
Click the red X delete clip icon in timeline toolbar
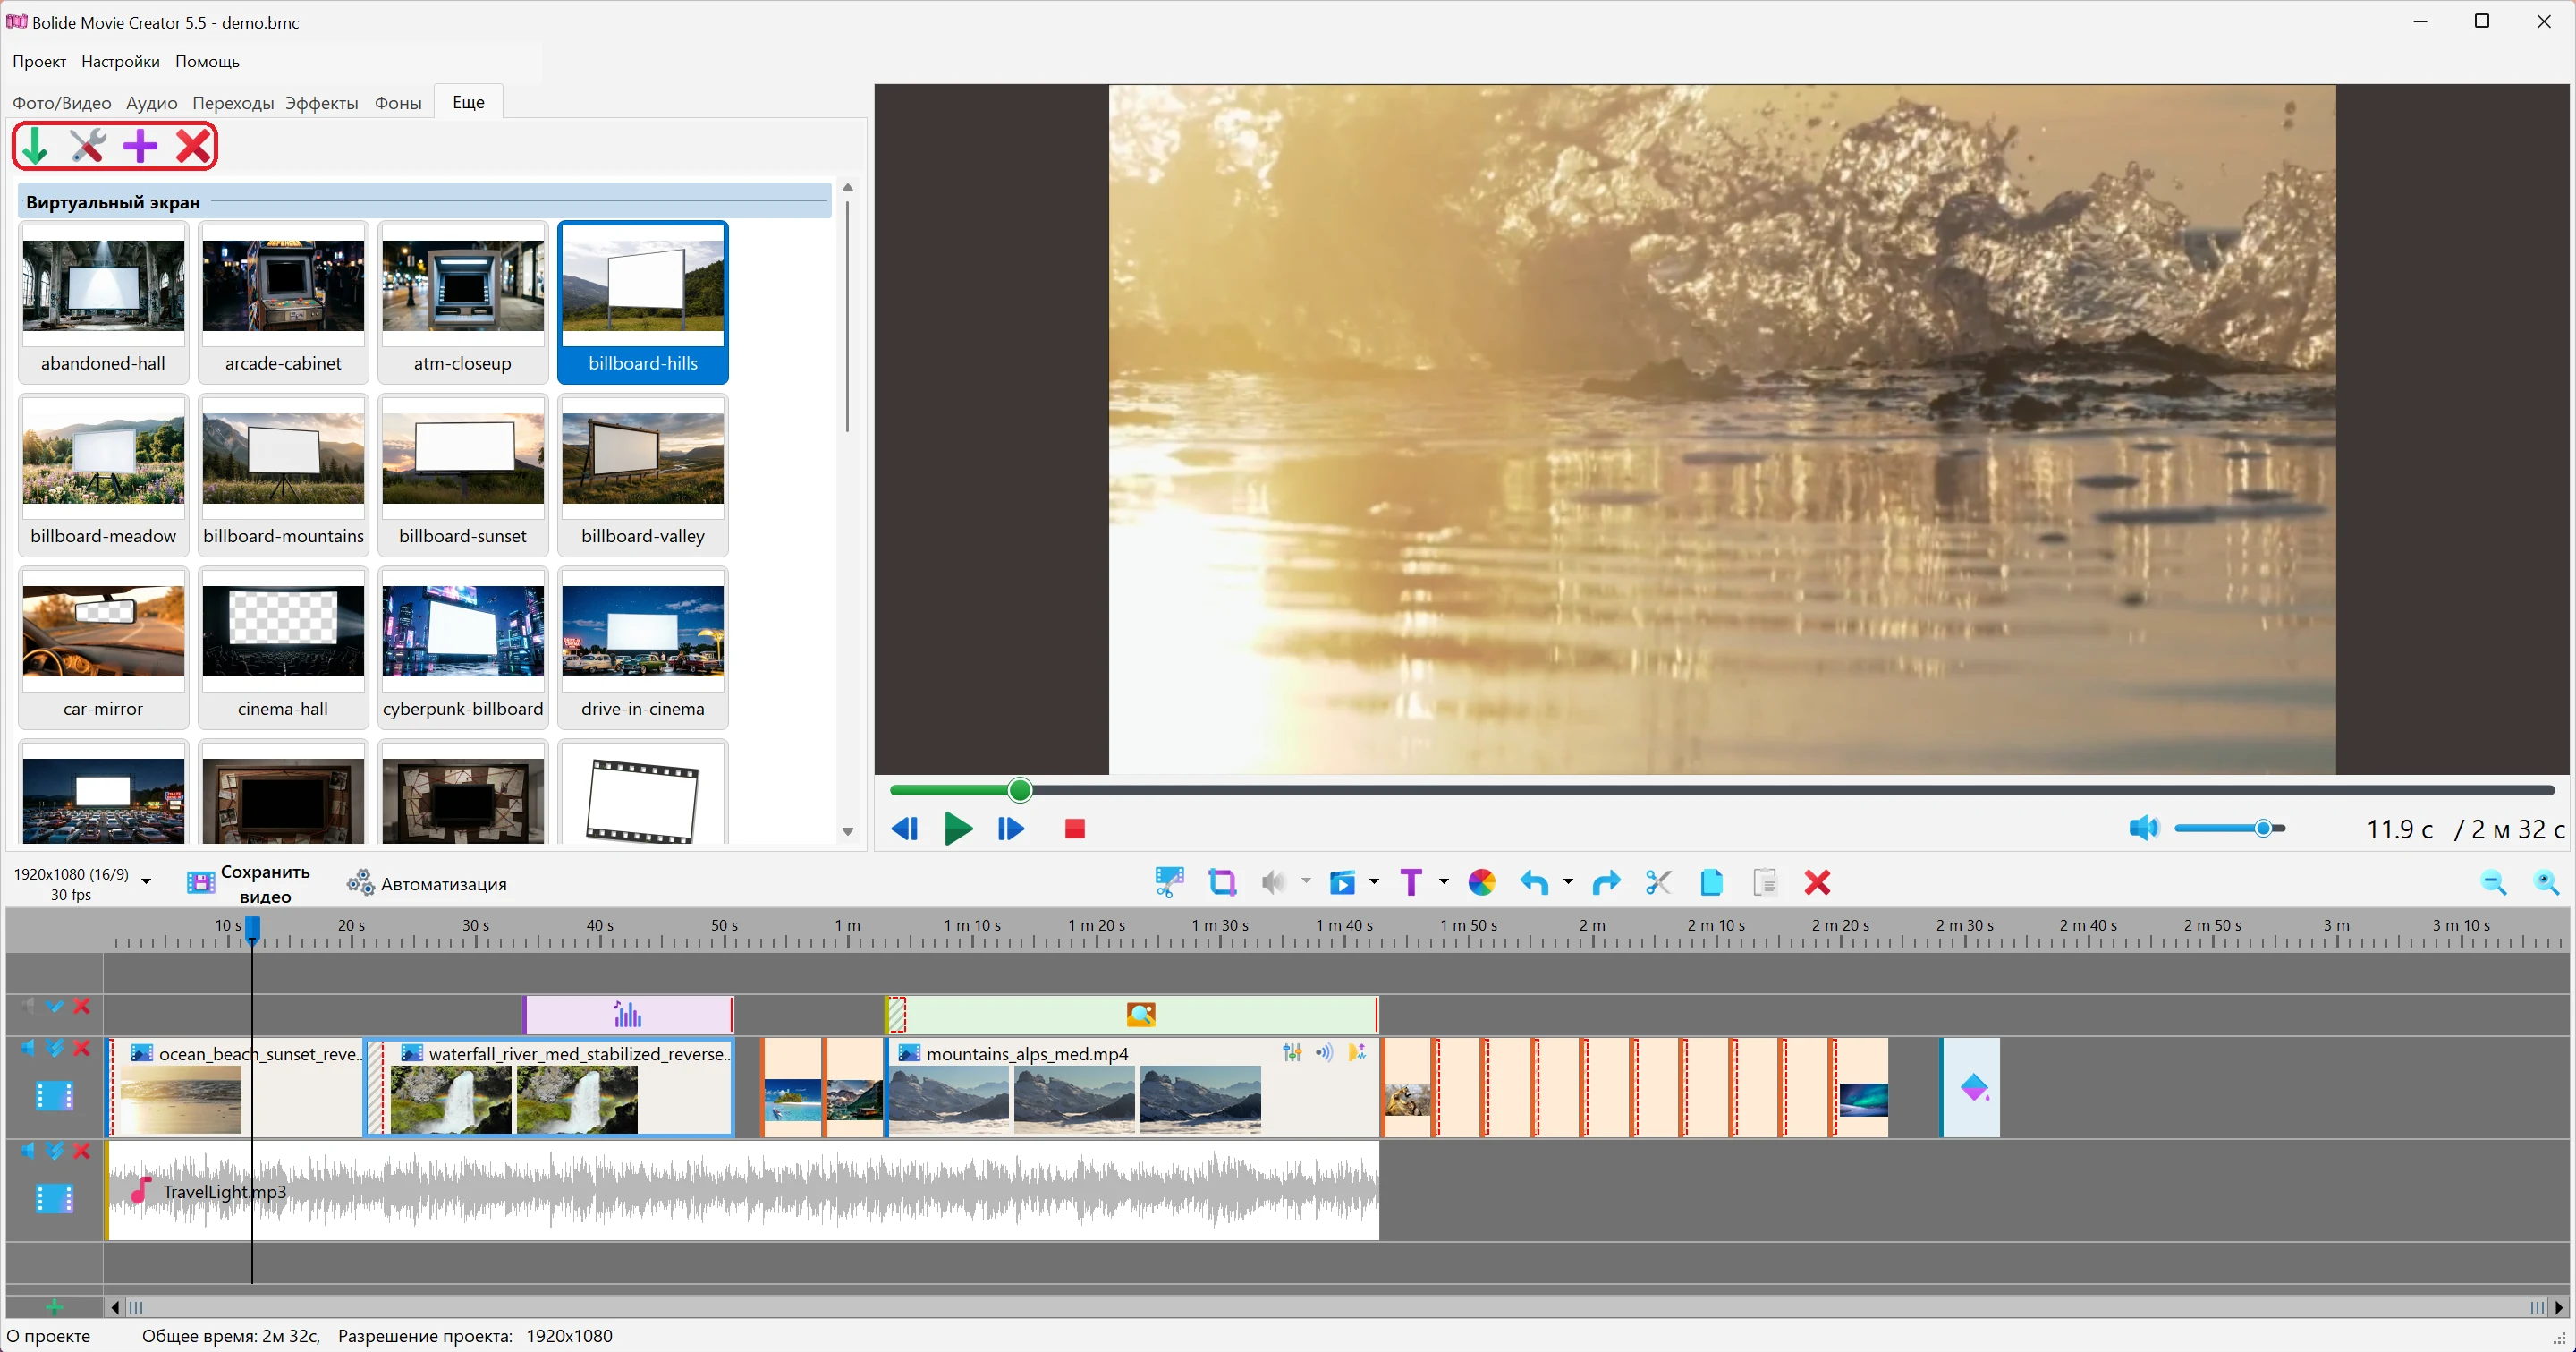click(x=1817, y=882)
